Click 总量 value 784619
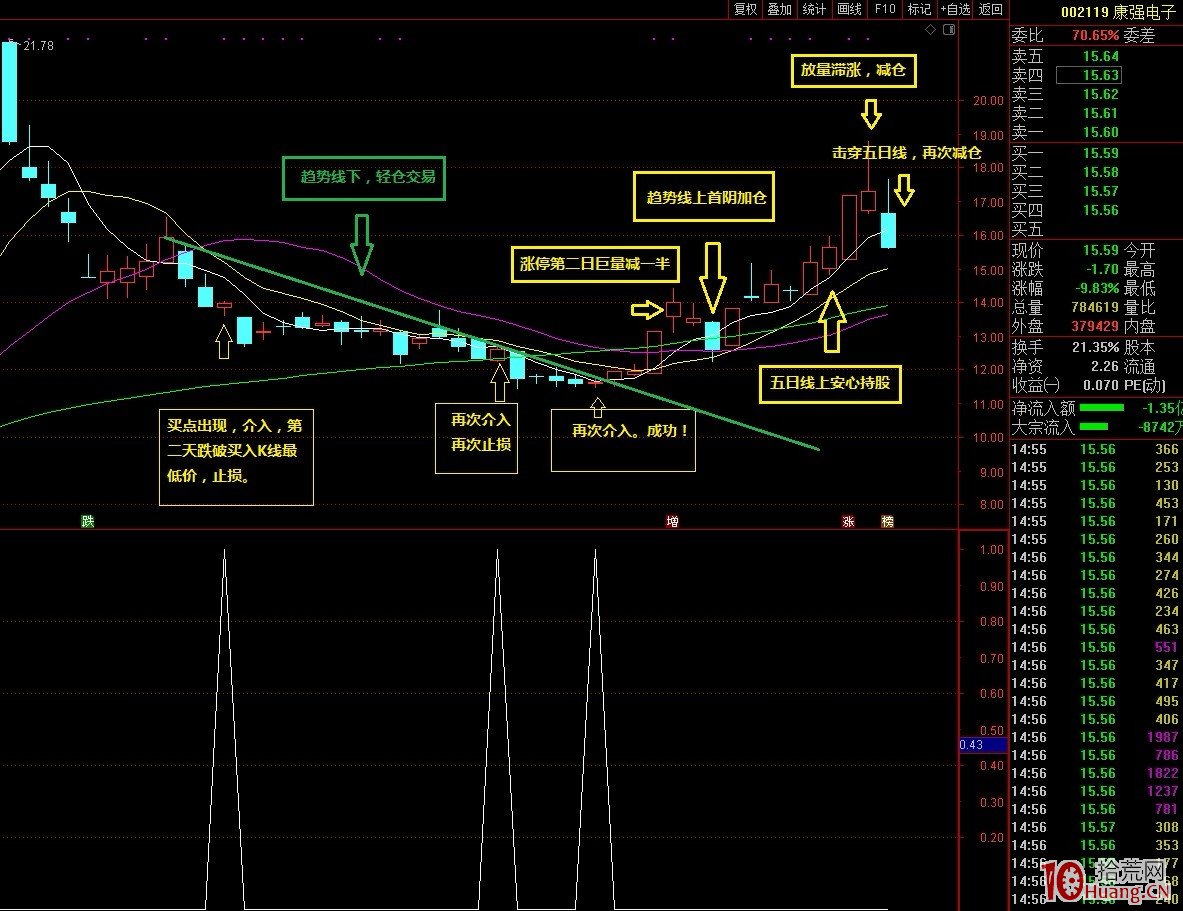This screenshot has height=911, width=1183. pyautogui.click(x=1095, y=307)
